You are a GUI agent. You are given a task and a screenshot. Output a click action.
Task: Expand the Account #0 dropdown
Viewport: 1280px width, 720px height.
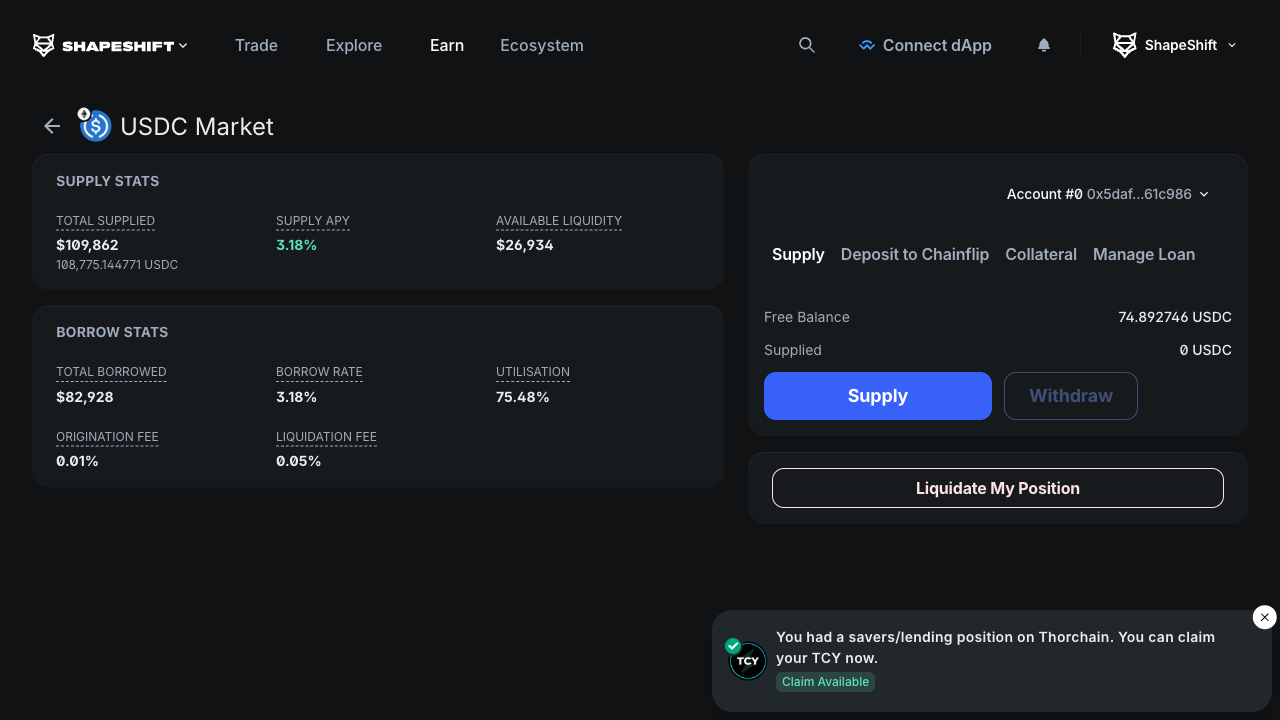1204,194
